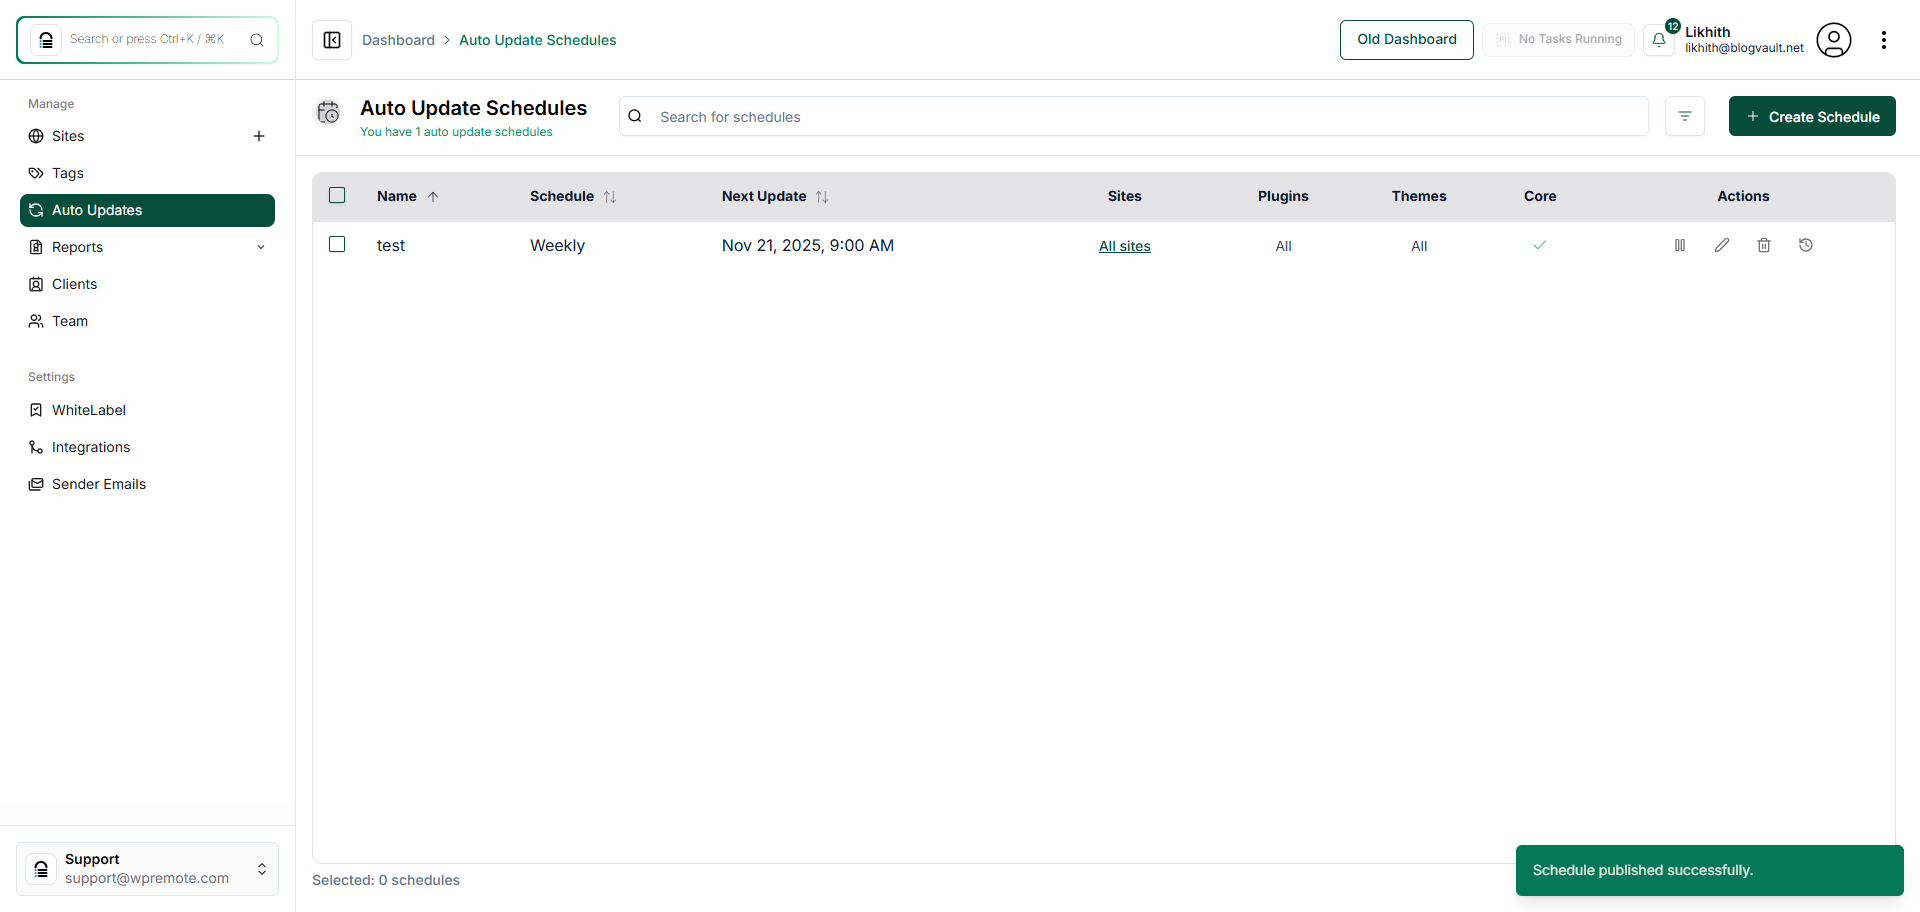Go to Dashboard breadcrumb
Viewport: 1920px width, 912px height.
398,40
